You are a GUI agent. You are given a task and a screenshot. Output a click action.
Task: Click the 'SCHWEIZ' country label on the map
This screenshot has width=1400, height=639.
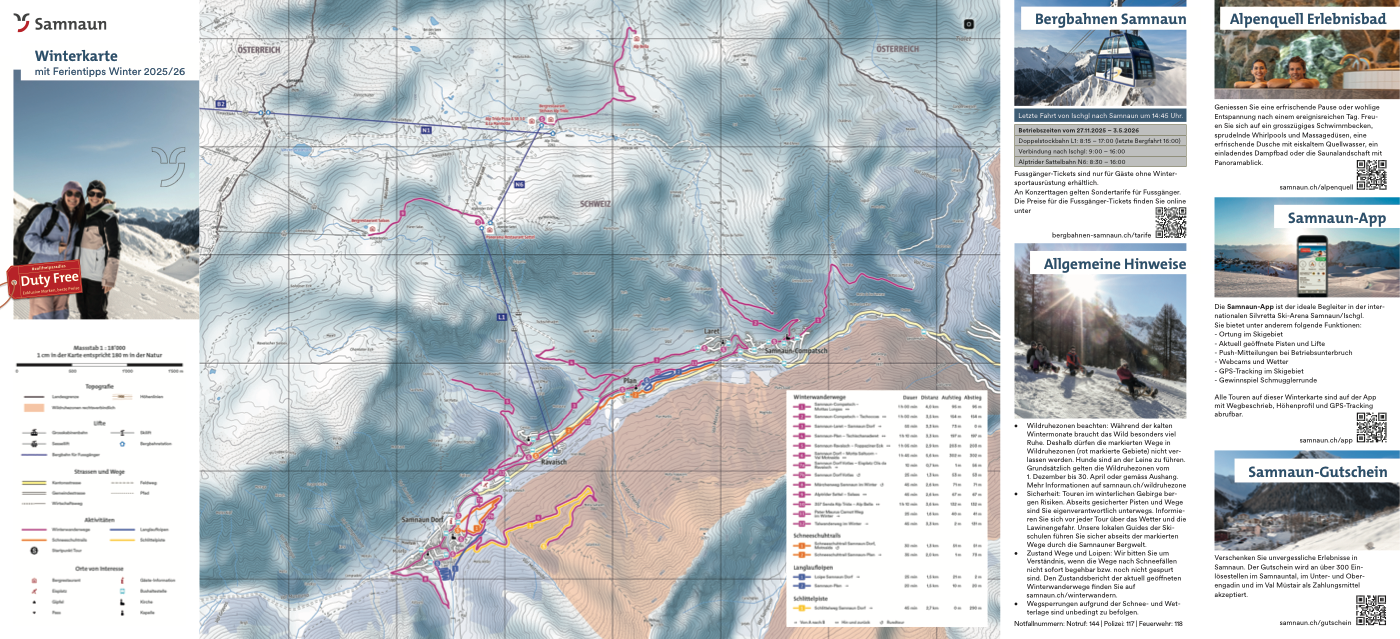coord(595,203)
